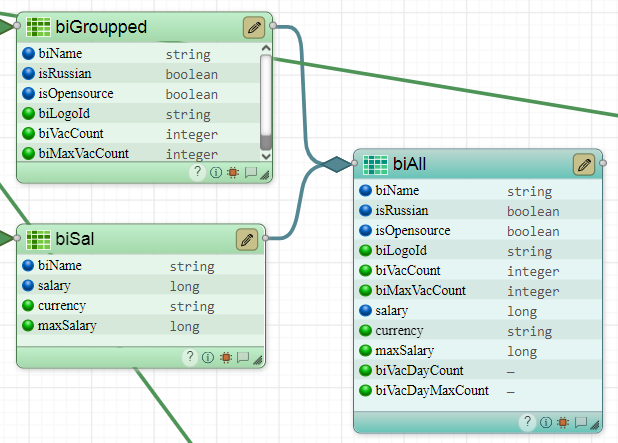Open help question mark on biGroupped
Image resolution: width=618 pixels, height=443 pixels.
click(198, 172)
